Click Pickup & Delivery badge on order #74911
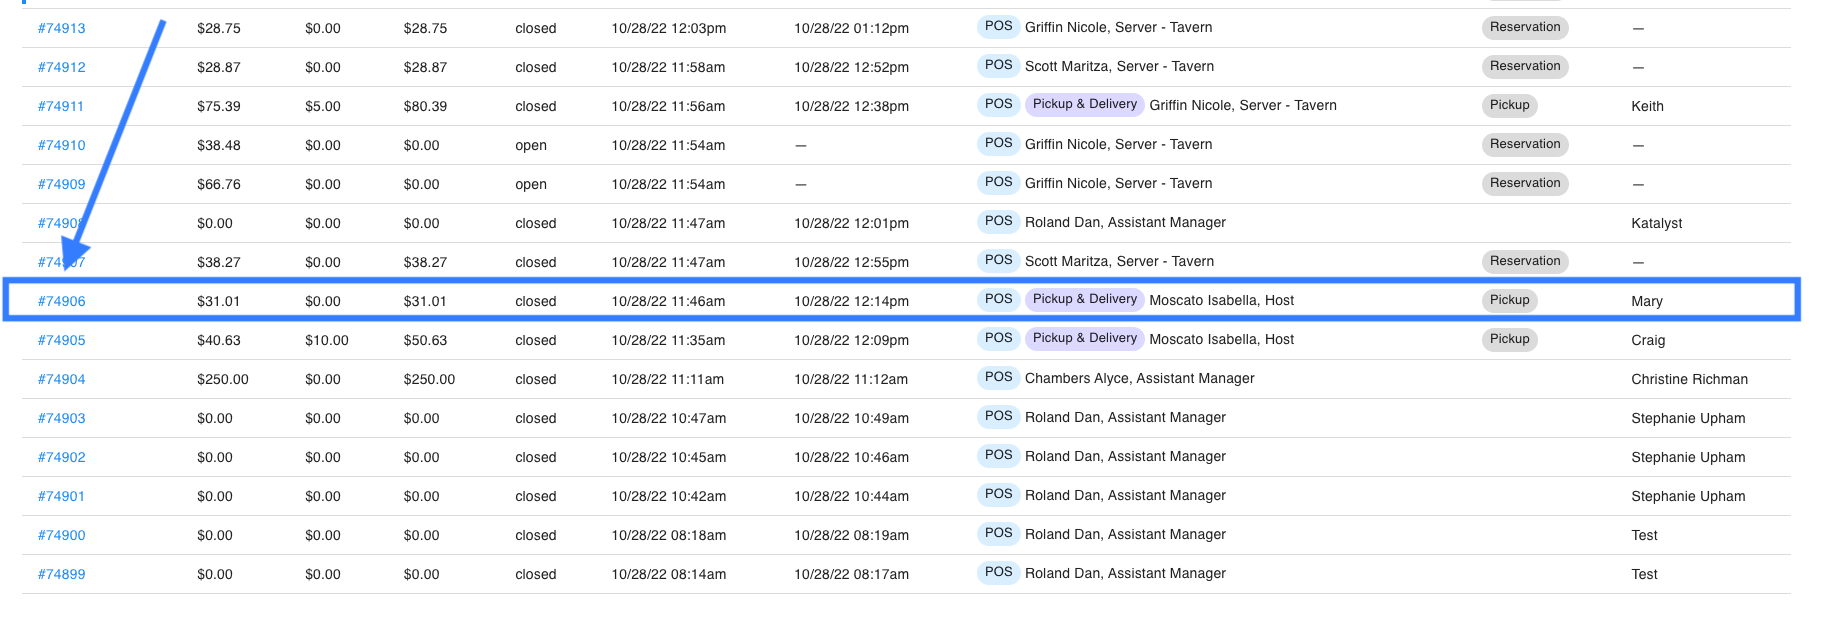This screenshot has height=623, width=1821. [1084, 105]
